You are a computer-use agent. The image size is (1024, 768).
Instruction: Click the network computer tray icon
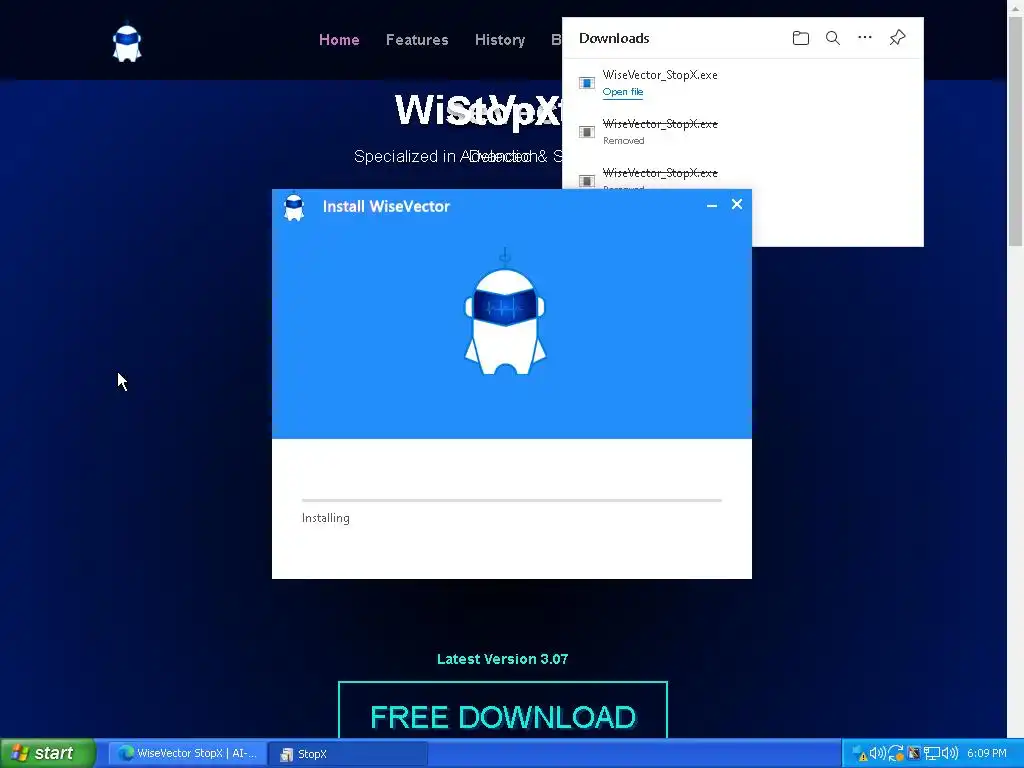(x=931, y=754)
